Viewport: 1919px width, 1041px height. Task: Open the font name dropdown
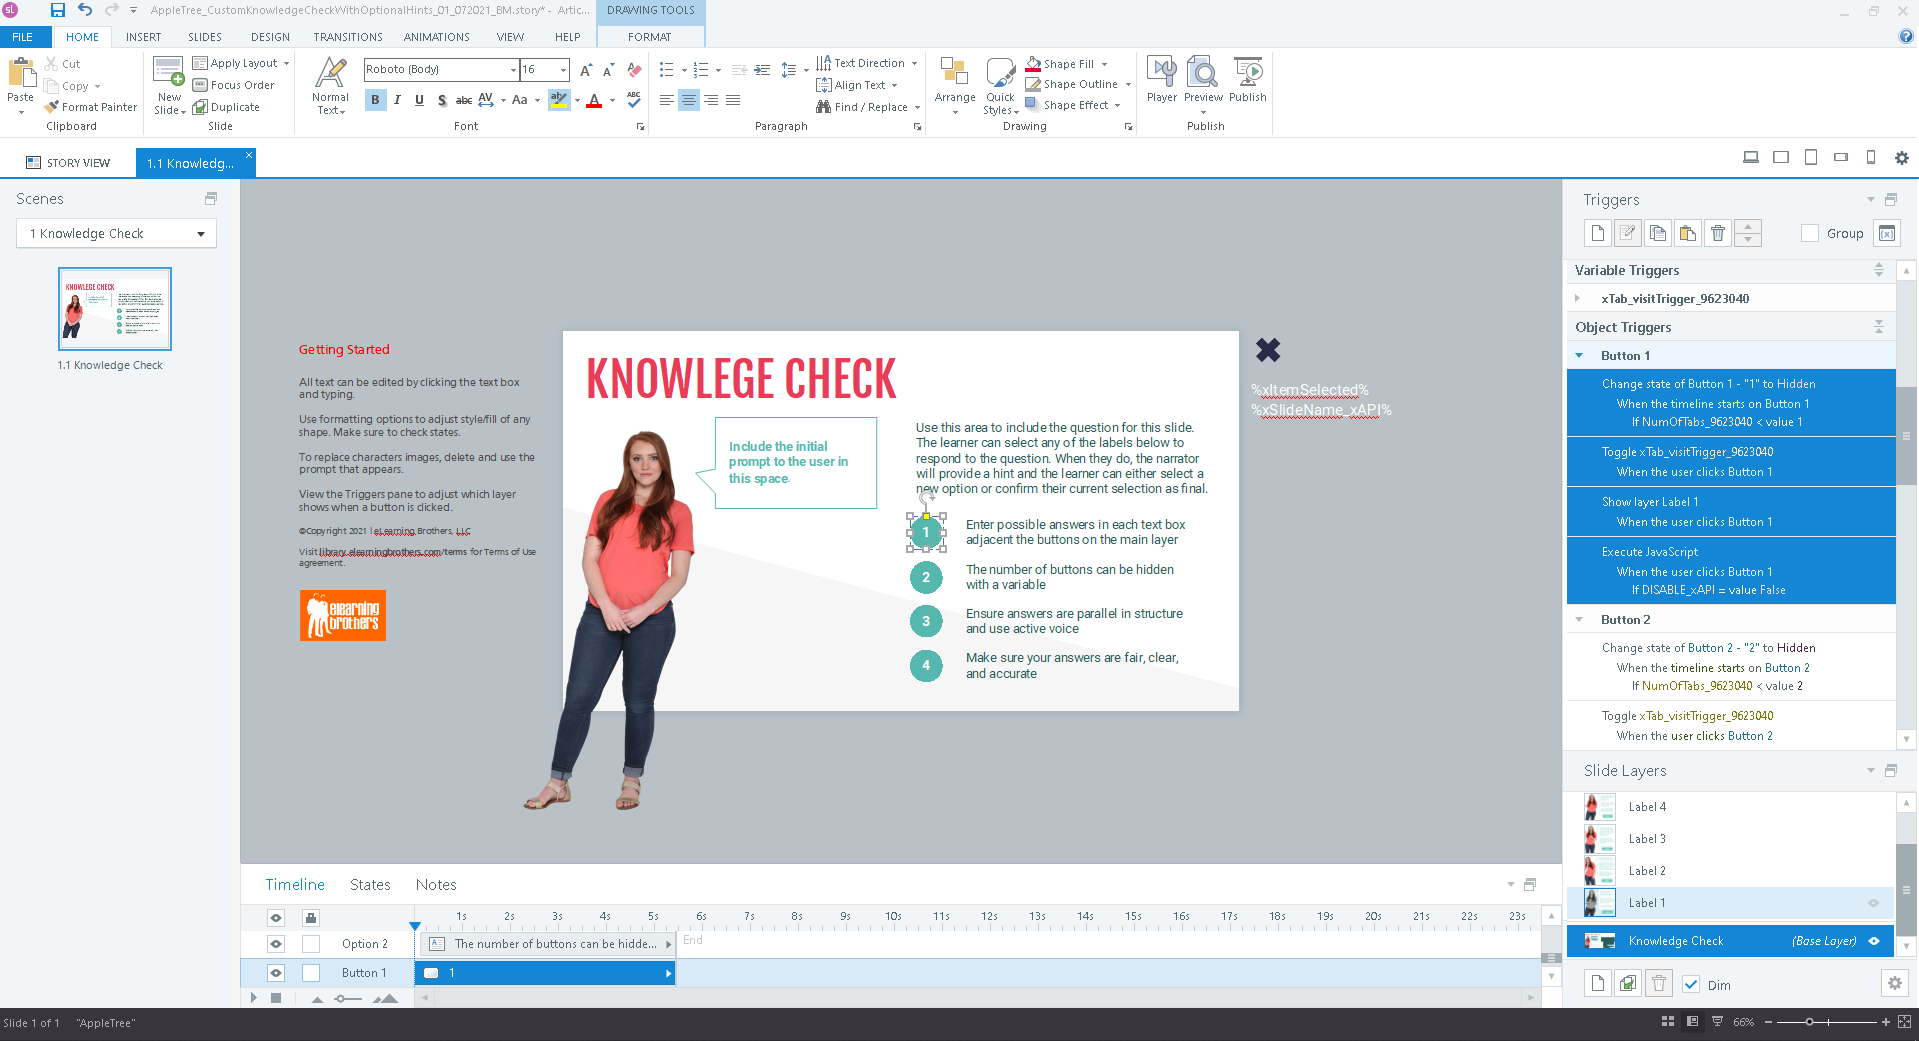tap(513, 70)
